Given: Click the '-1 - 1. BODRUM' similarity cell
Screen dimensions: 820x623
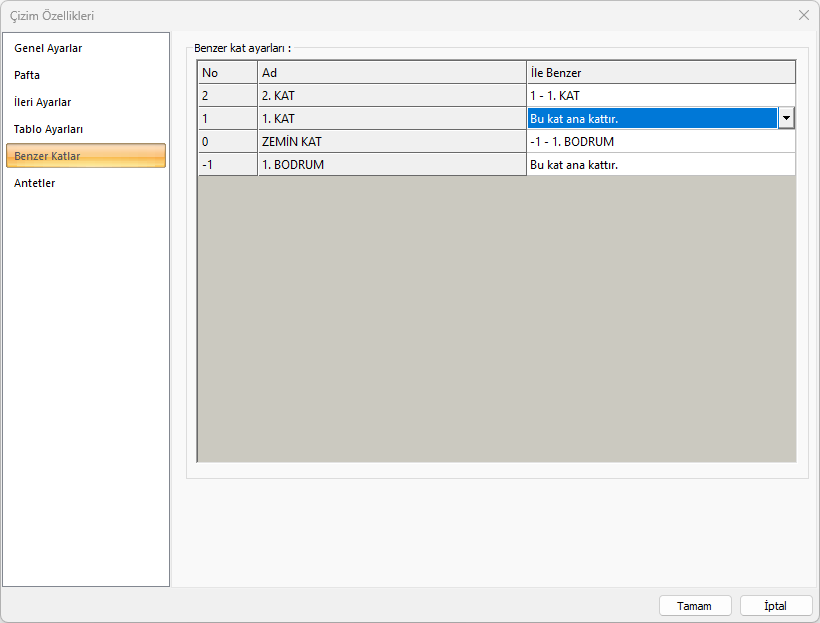Looking at the screenshot, I should pyautogui.click(x=660, y=141).
